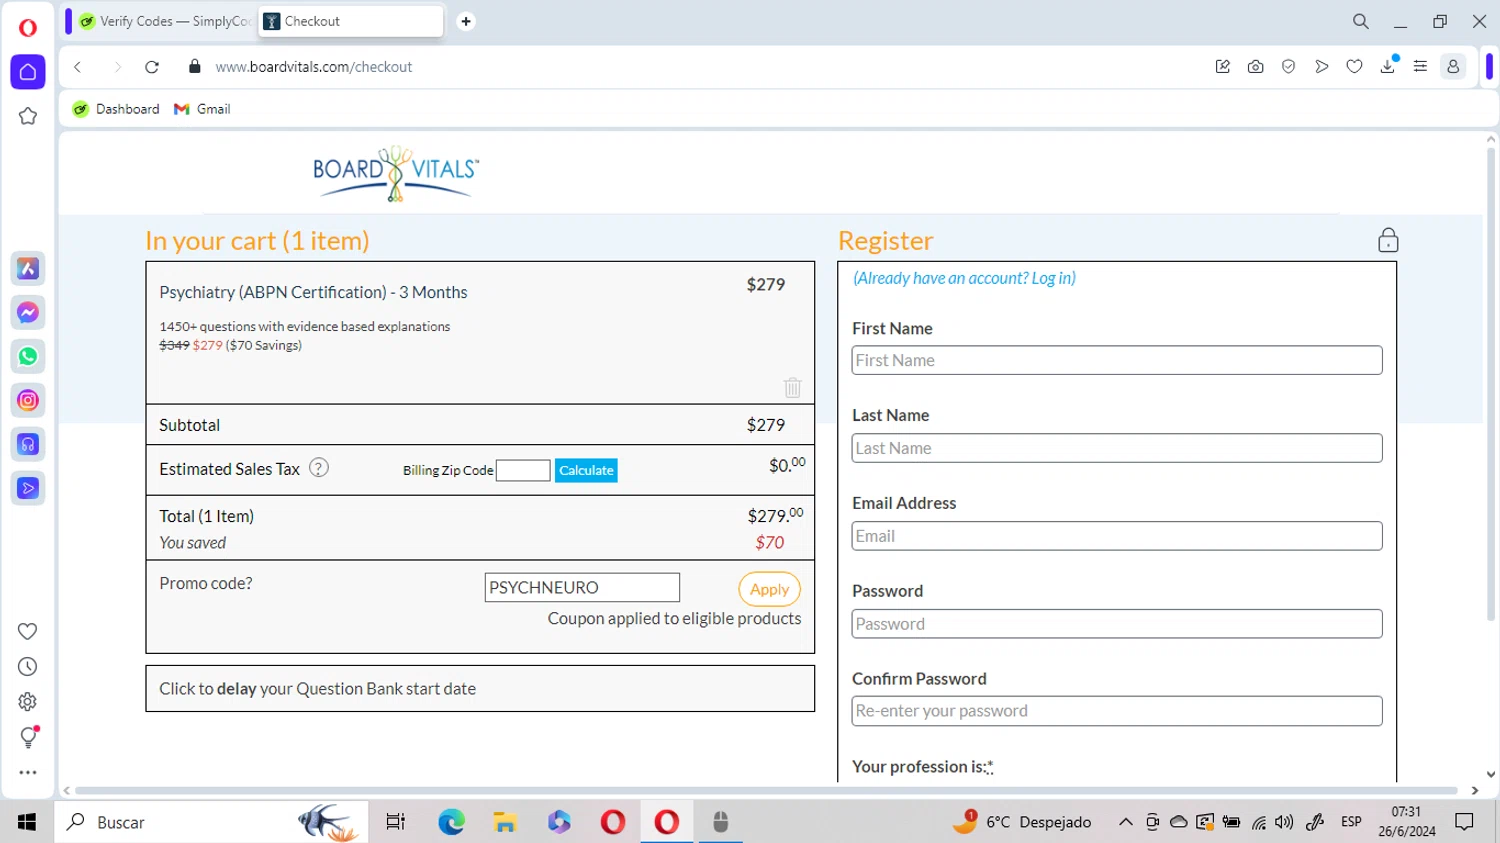Open the Dashboard bookmark
The width and height of the screenshot is (1500, 843).
[x=117, y=109]
